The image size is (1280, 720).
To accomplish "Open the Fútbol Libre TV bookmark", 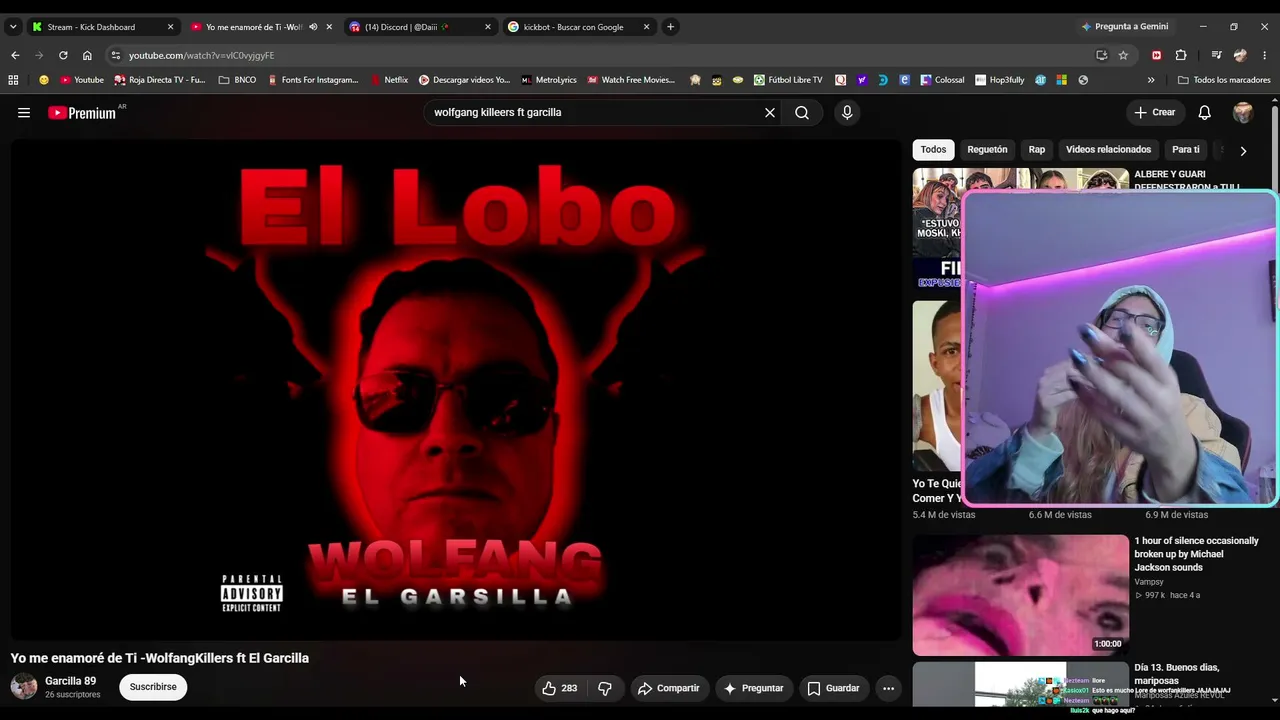I will pyautogui.click(x=788, y=80).
